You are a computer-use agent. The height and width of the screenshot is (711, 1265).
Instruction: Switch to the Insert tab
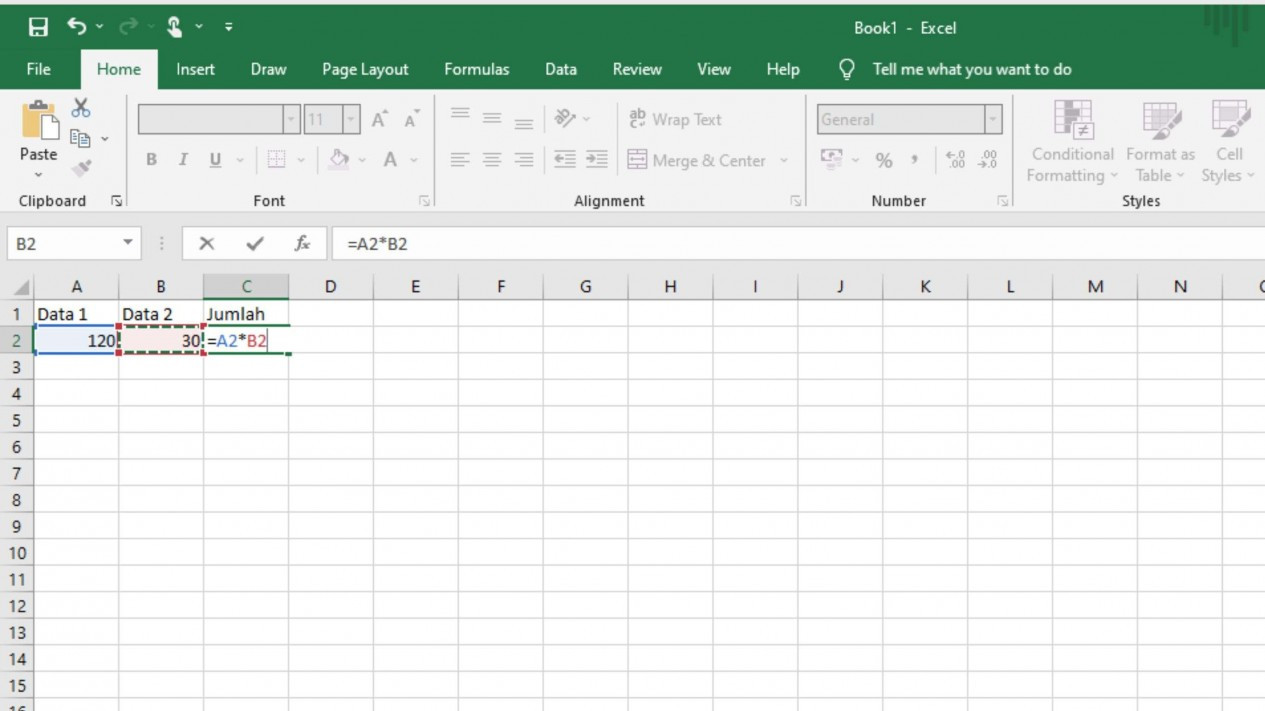coord(195,69)
